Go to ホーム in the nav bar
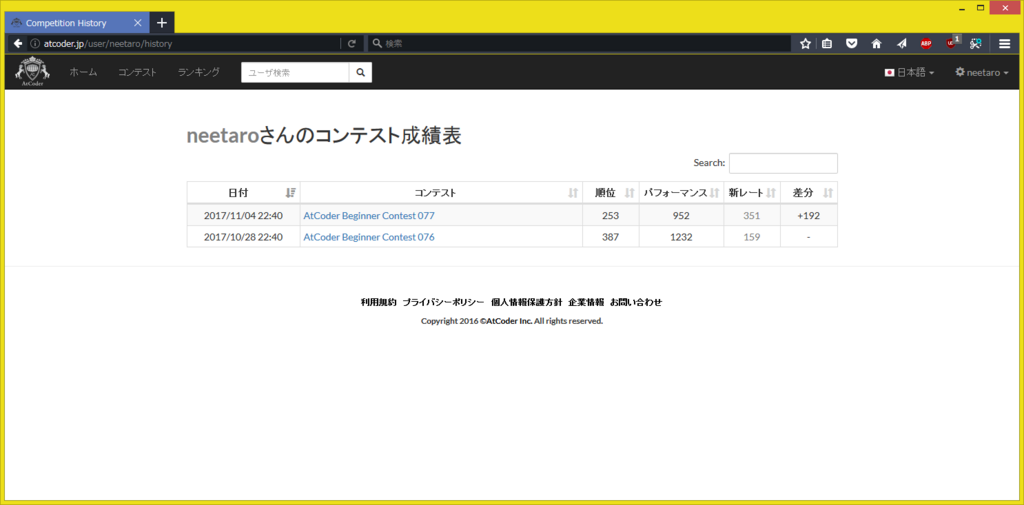Screen dimensions: 1024x505 click(84, 73)
